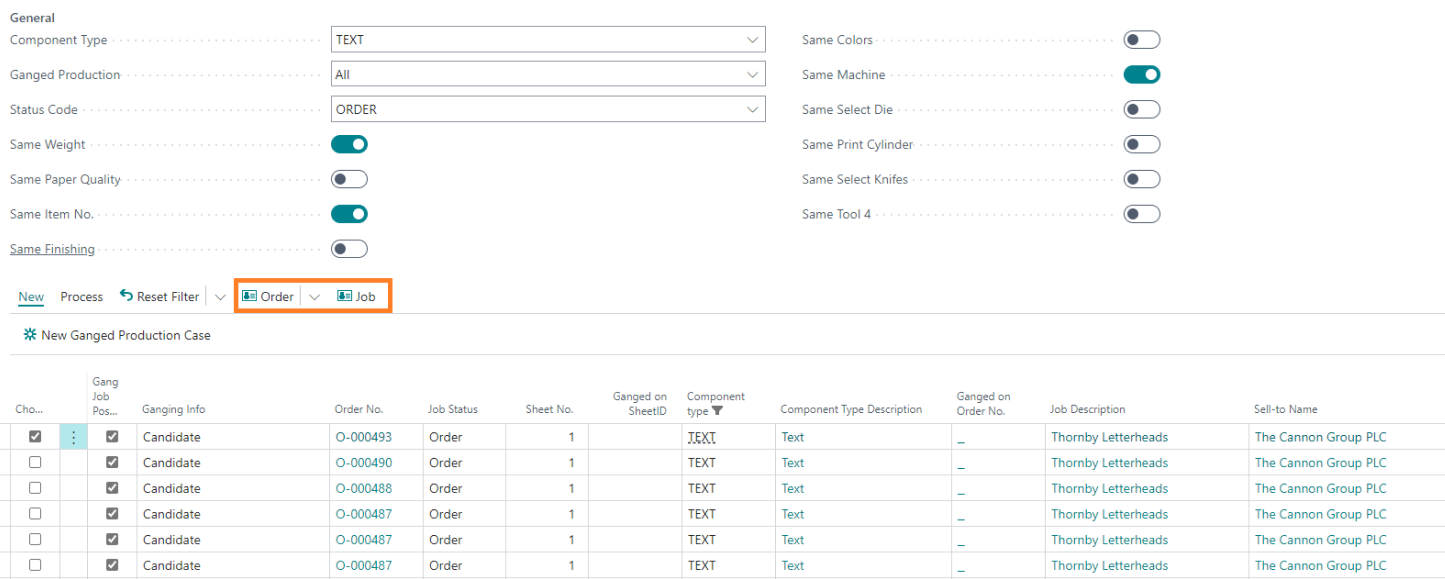Check the Choose box for order O-000490
The height and width of the screenshot is (579, 1445).
[x=35, y=463]
